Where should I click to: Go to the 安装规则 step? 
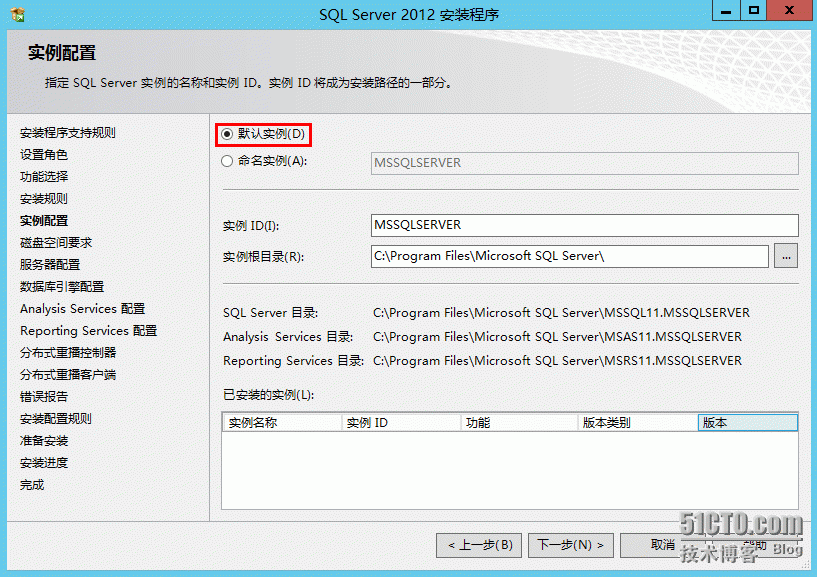pyautogui.click(x=44, y=199)
